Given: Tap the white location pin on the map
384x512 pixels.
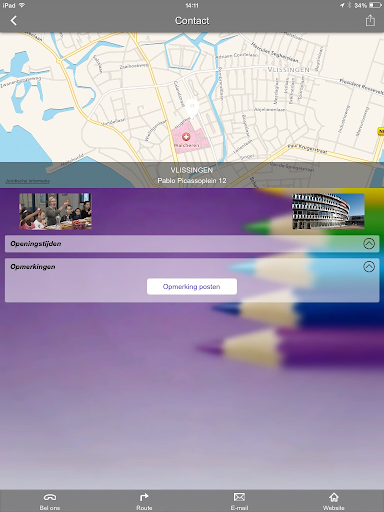Looking at the screenshot, I should tap(192, 108).
